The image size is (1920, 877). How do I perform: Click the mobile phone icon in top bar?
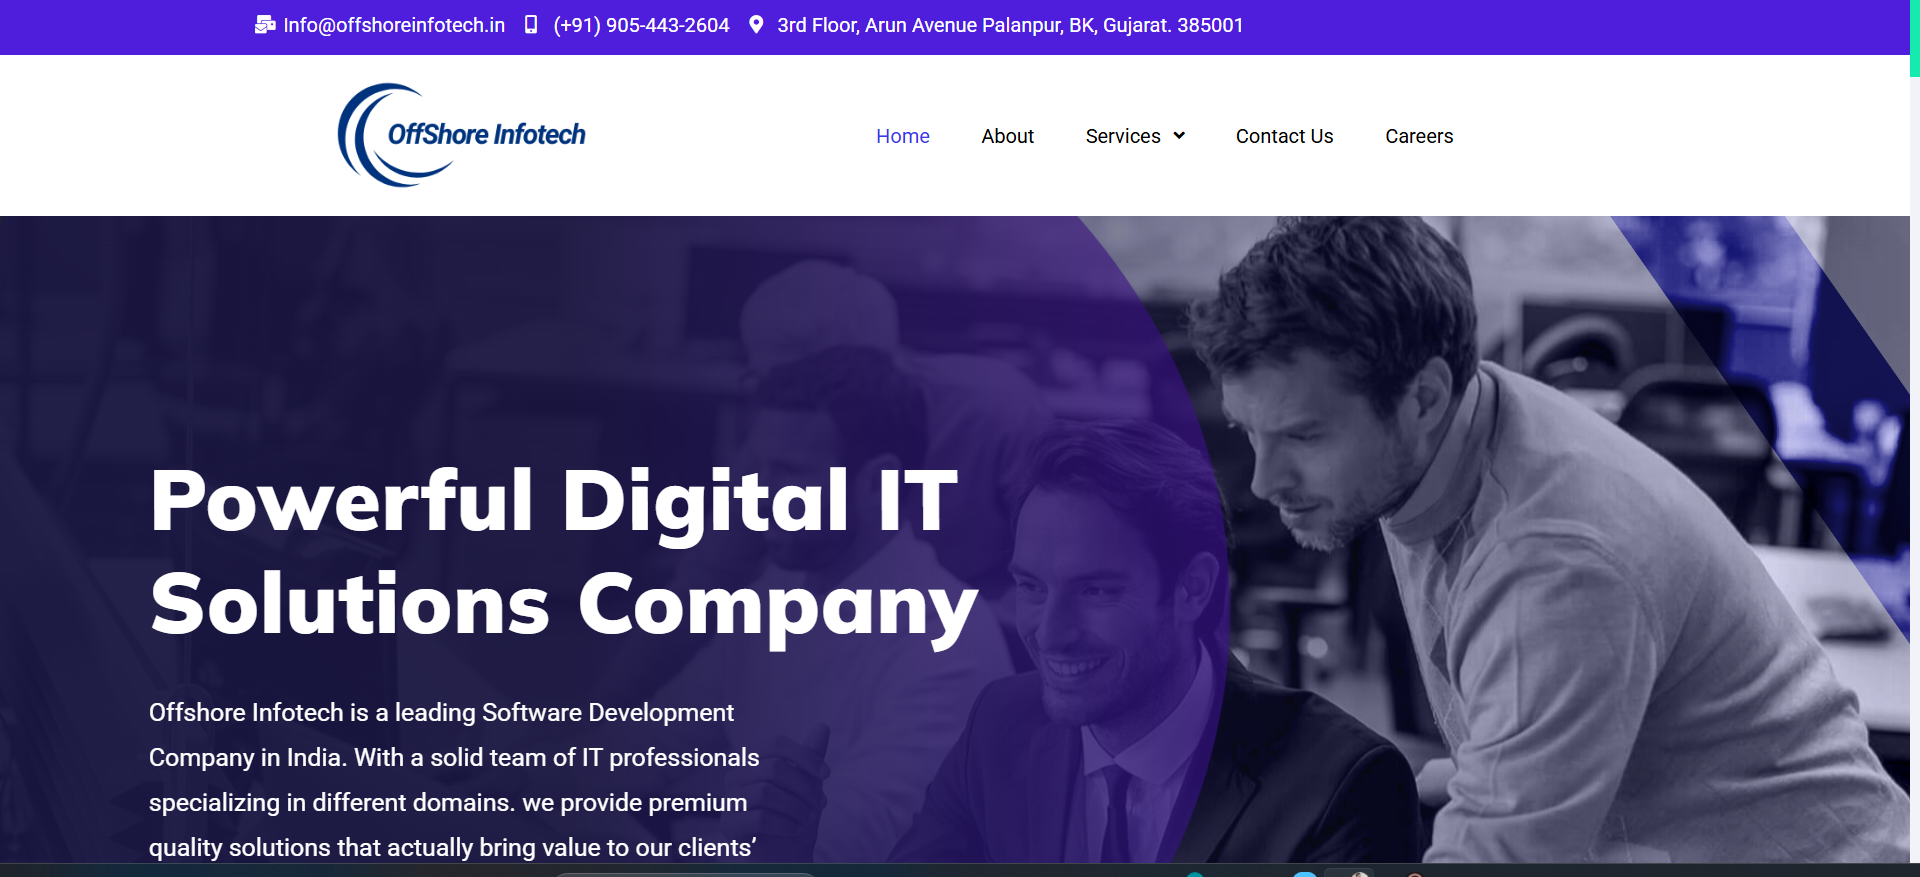click(x=531, y=25)
